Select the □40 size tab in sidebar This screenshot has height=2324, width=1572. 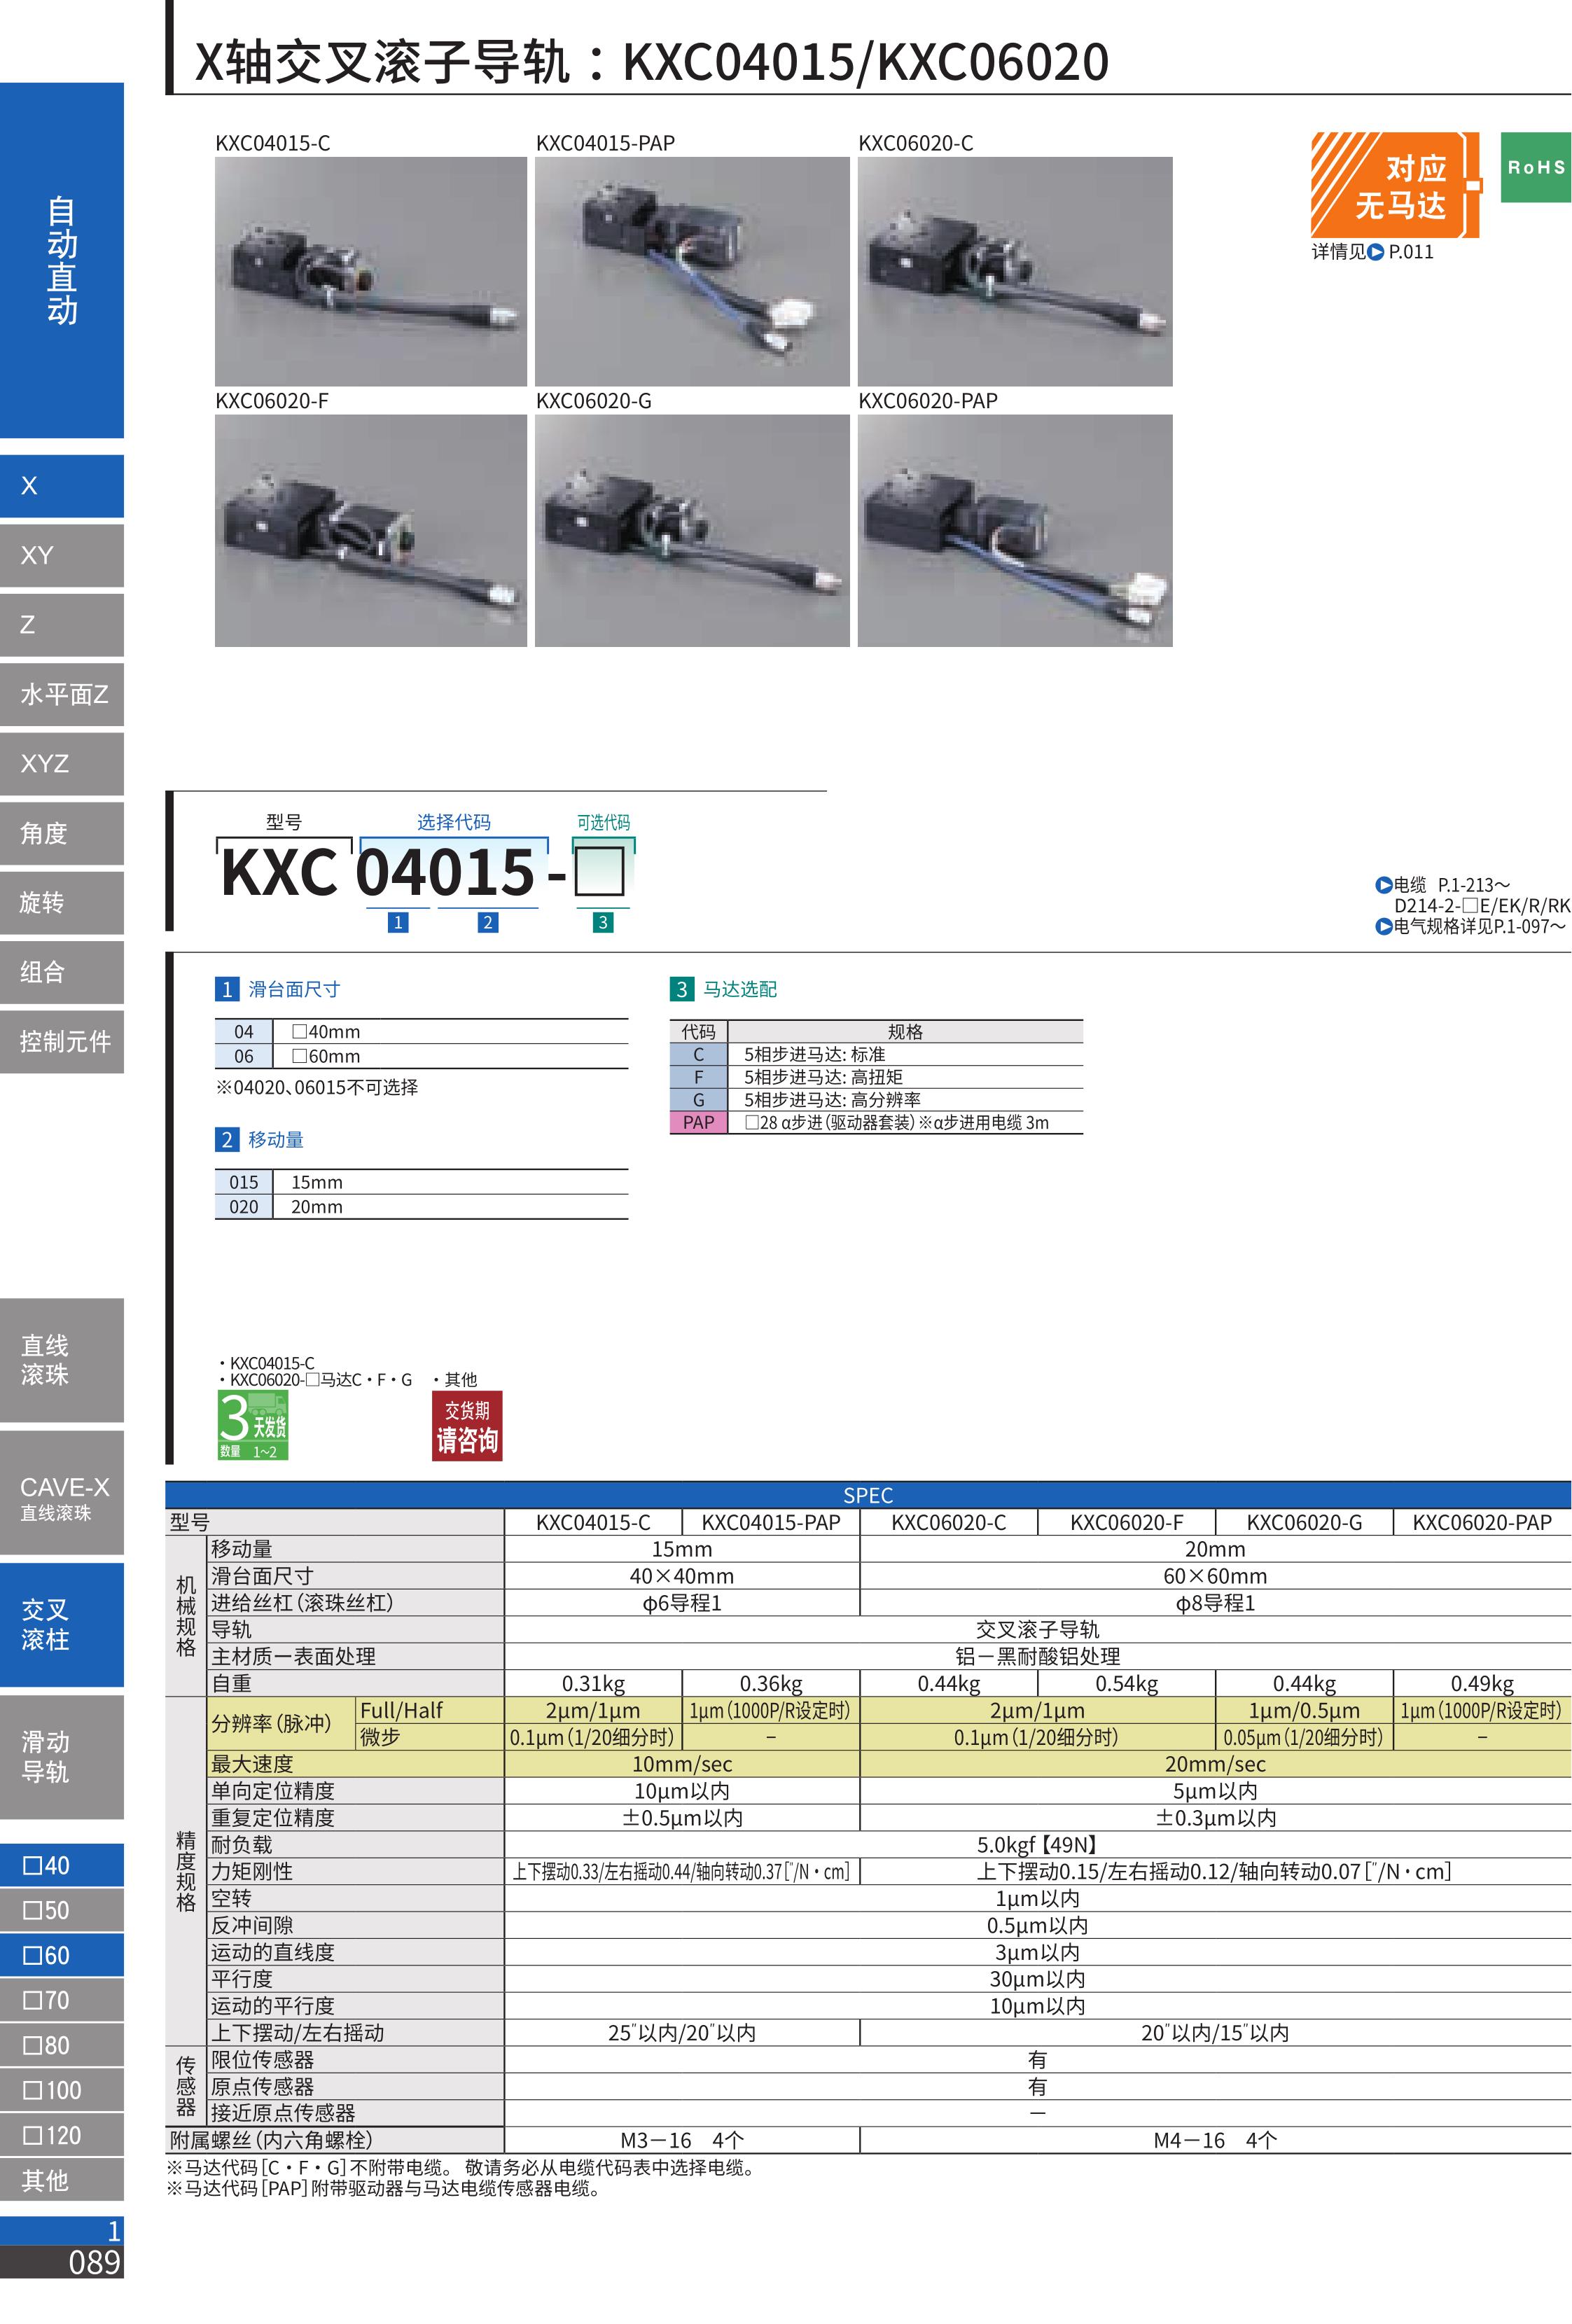coord(61,1865)
